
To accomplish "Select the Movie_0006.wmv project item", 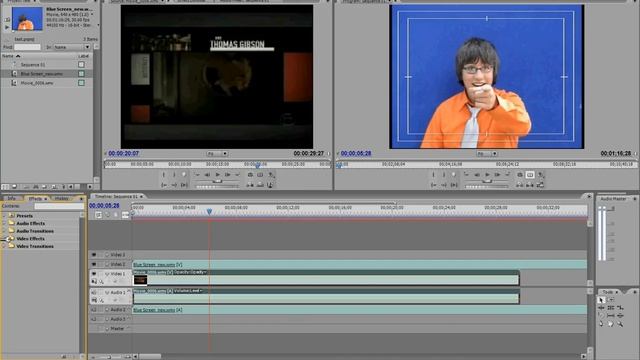I will [x=37, y=83].
